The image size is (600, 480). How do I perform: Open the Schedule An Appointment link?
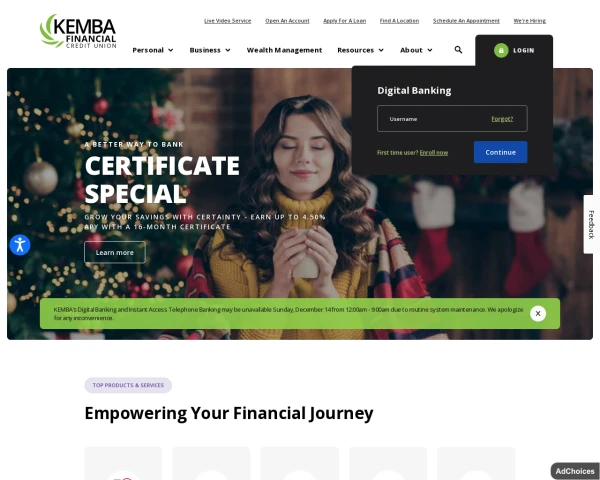tap(466, 21)
